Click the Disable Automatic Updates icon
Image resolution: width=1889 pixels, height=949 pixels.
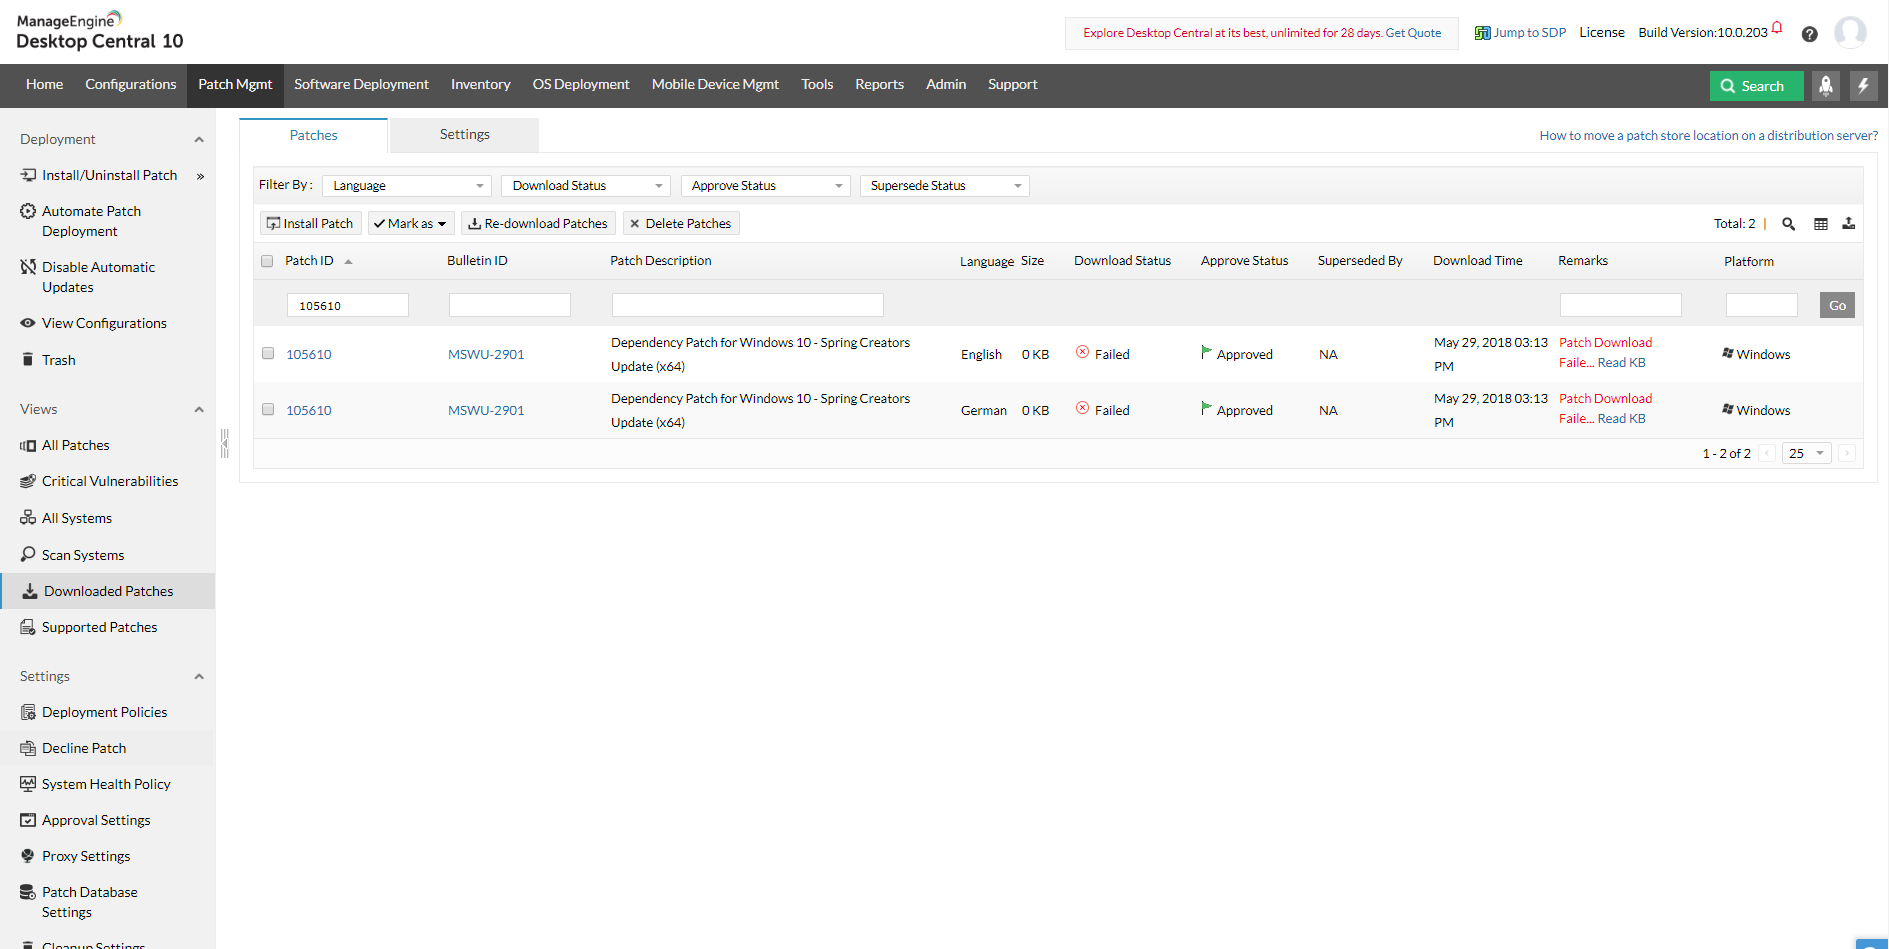tap(28, 267)
